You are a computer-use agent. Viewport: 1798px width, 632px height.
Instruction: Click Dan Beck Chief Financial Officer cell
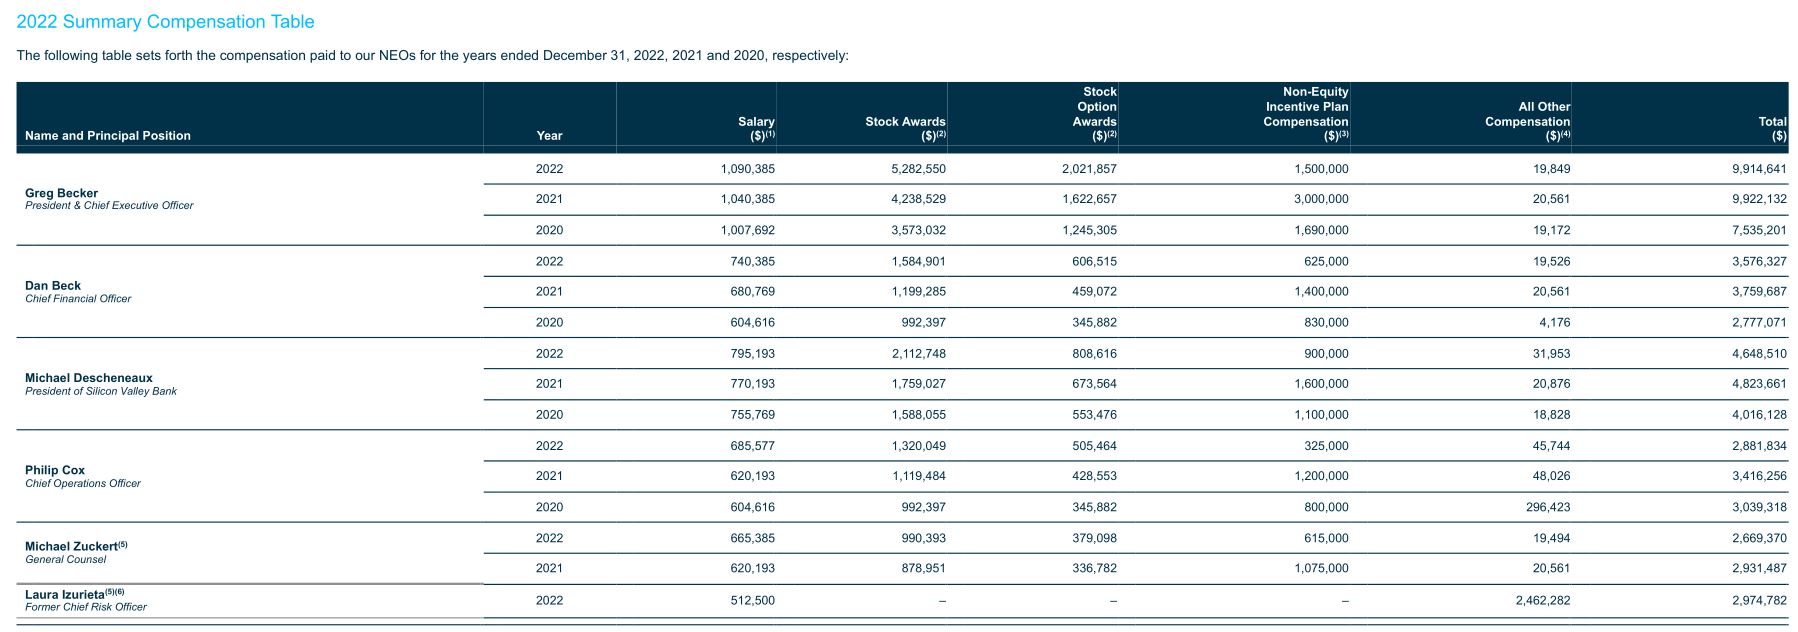click(x=78, y=292)
